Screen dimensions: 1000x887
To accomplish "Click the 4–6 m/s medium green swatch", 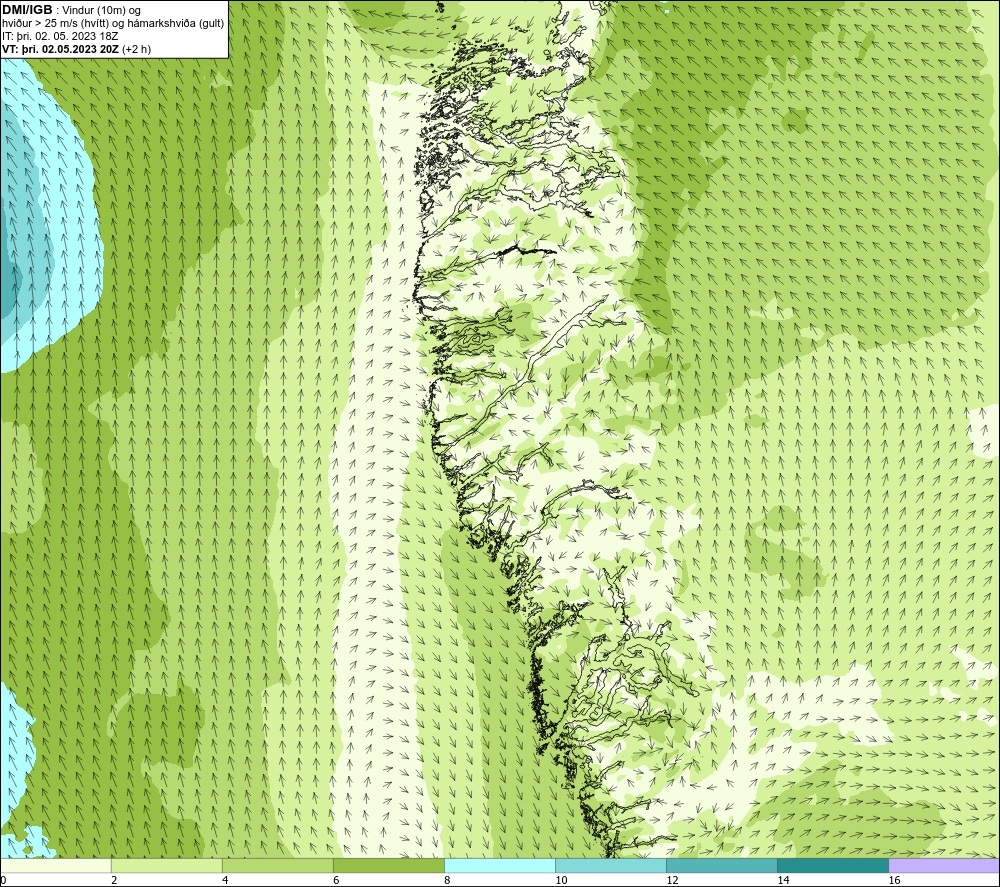I will [x=278, y=866].
